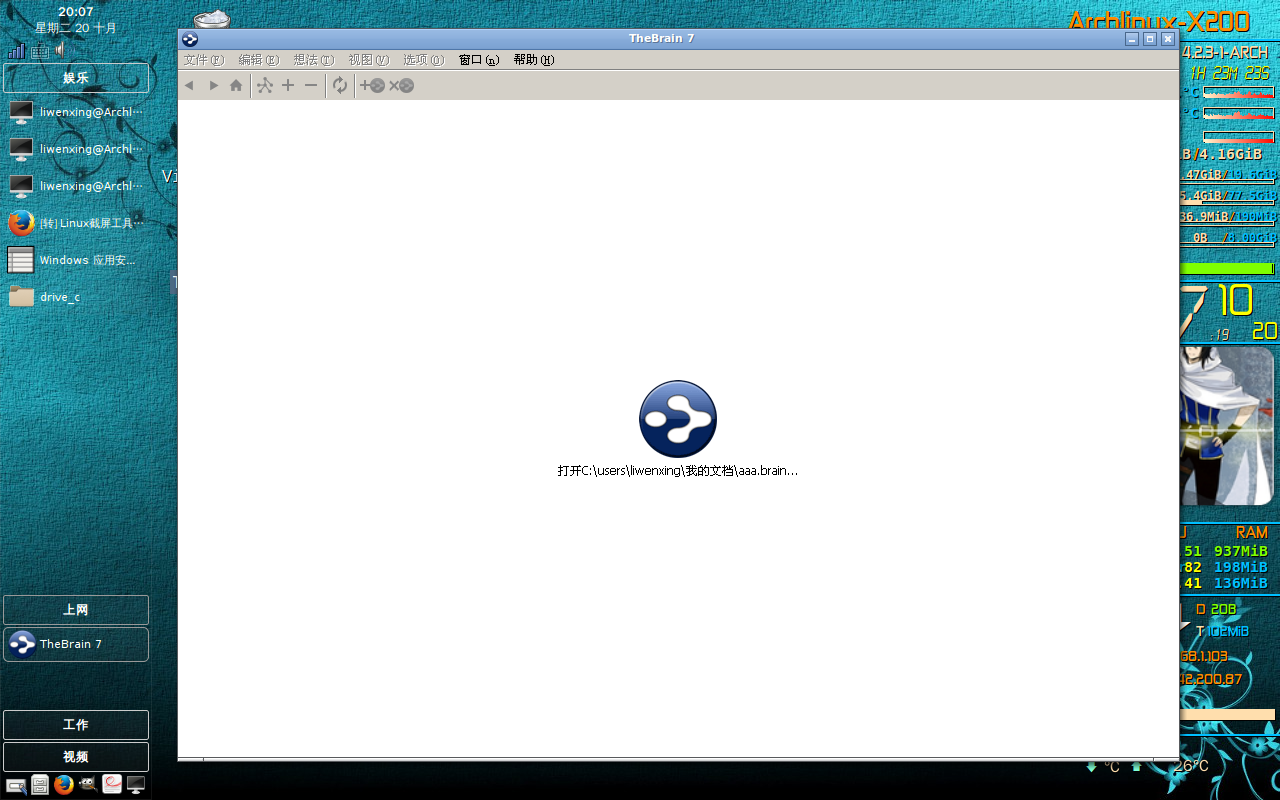
Task: Click the anime character picture on the right
Action: (1227, 426)
